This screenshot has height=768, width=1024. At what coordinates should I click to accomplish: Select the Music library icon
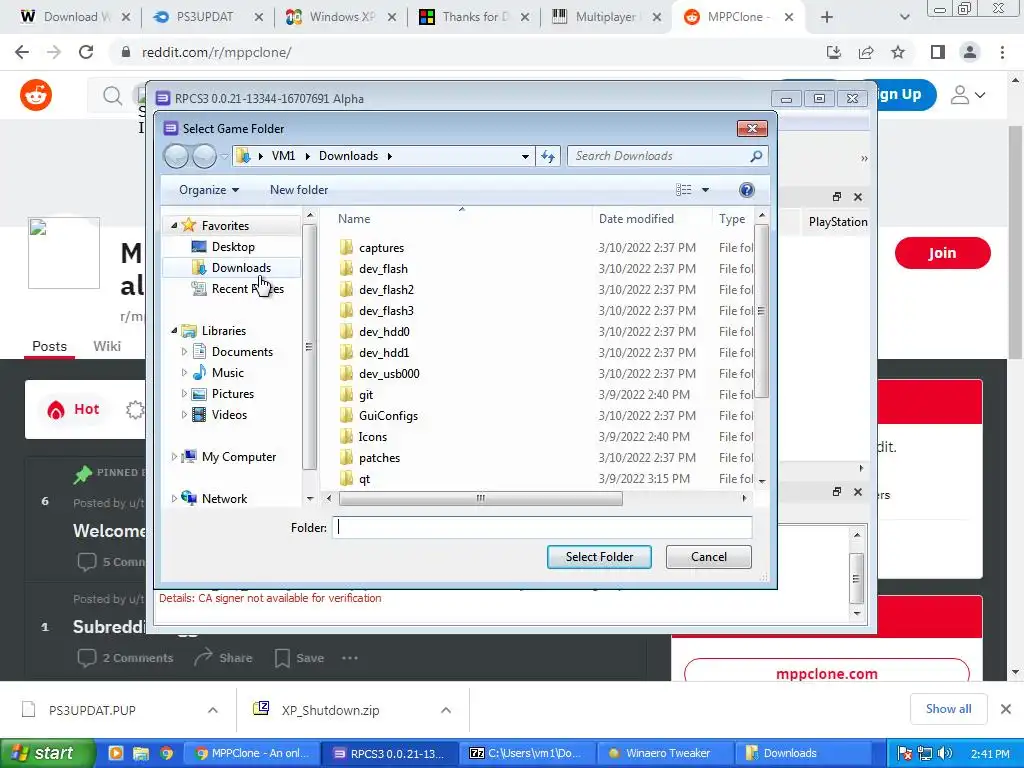click(x=199, y=372)
